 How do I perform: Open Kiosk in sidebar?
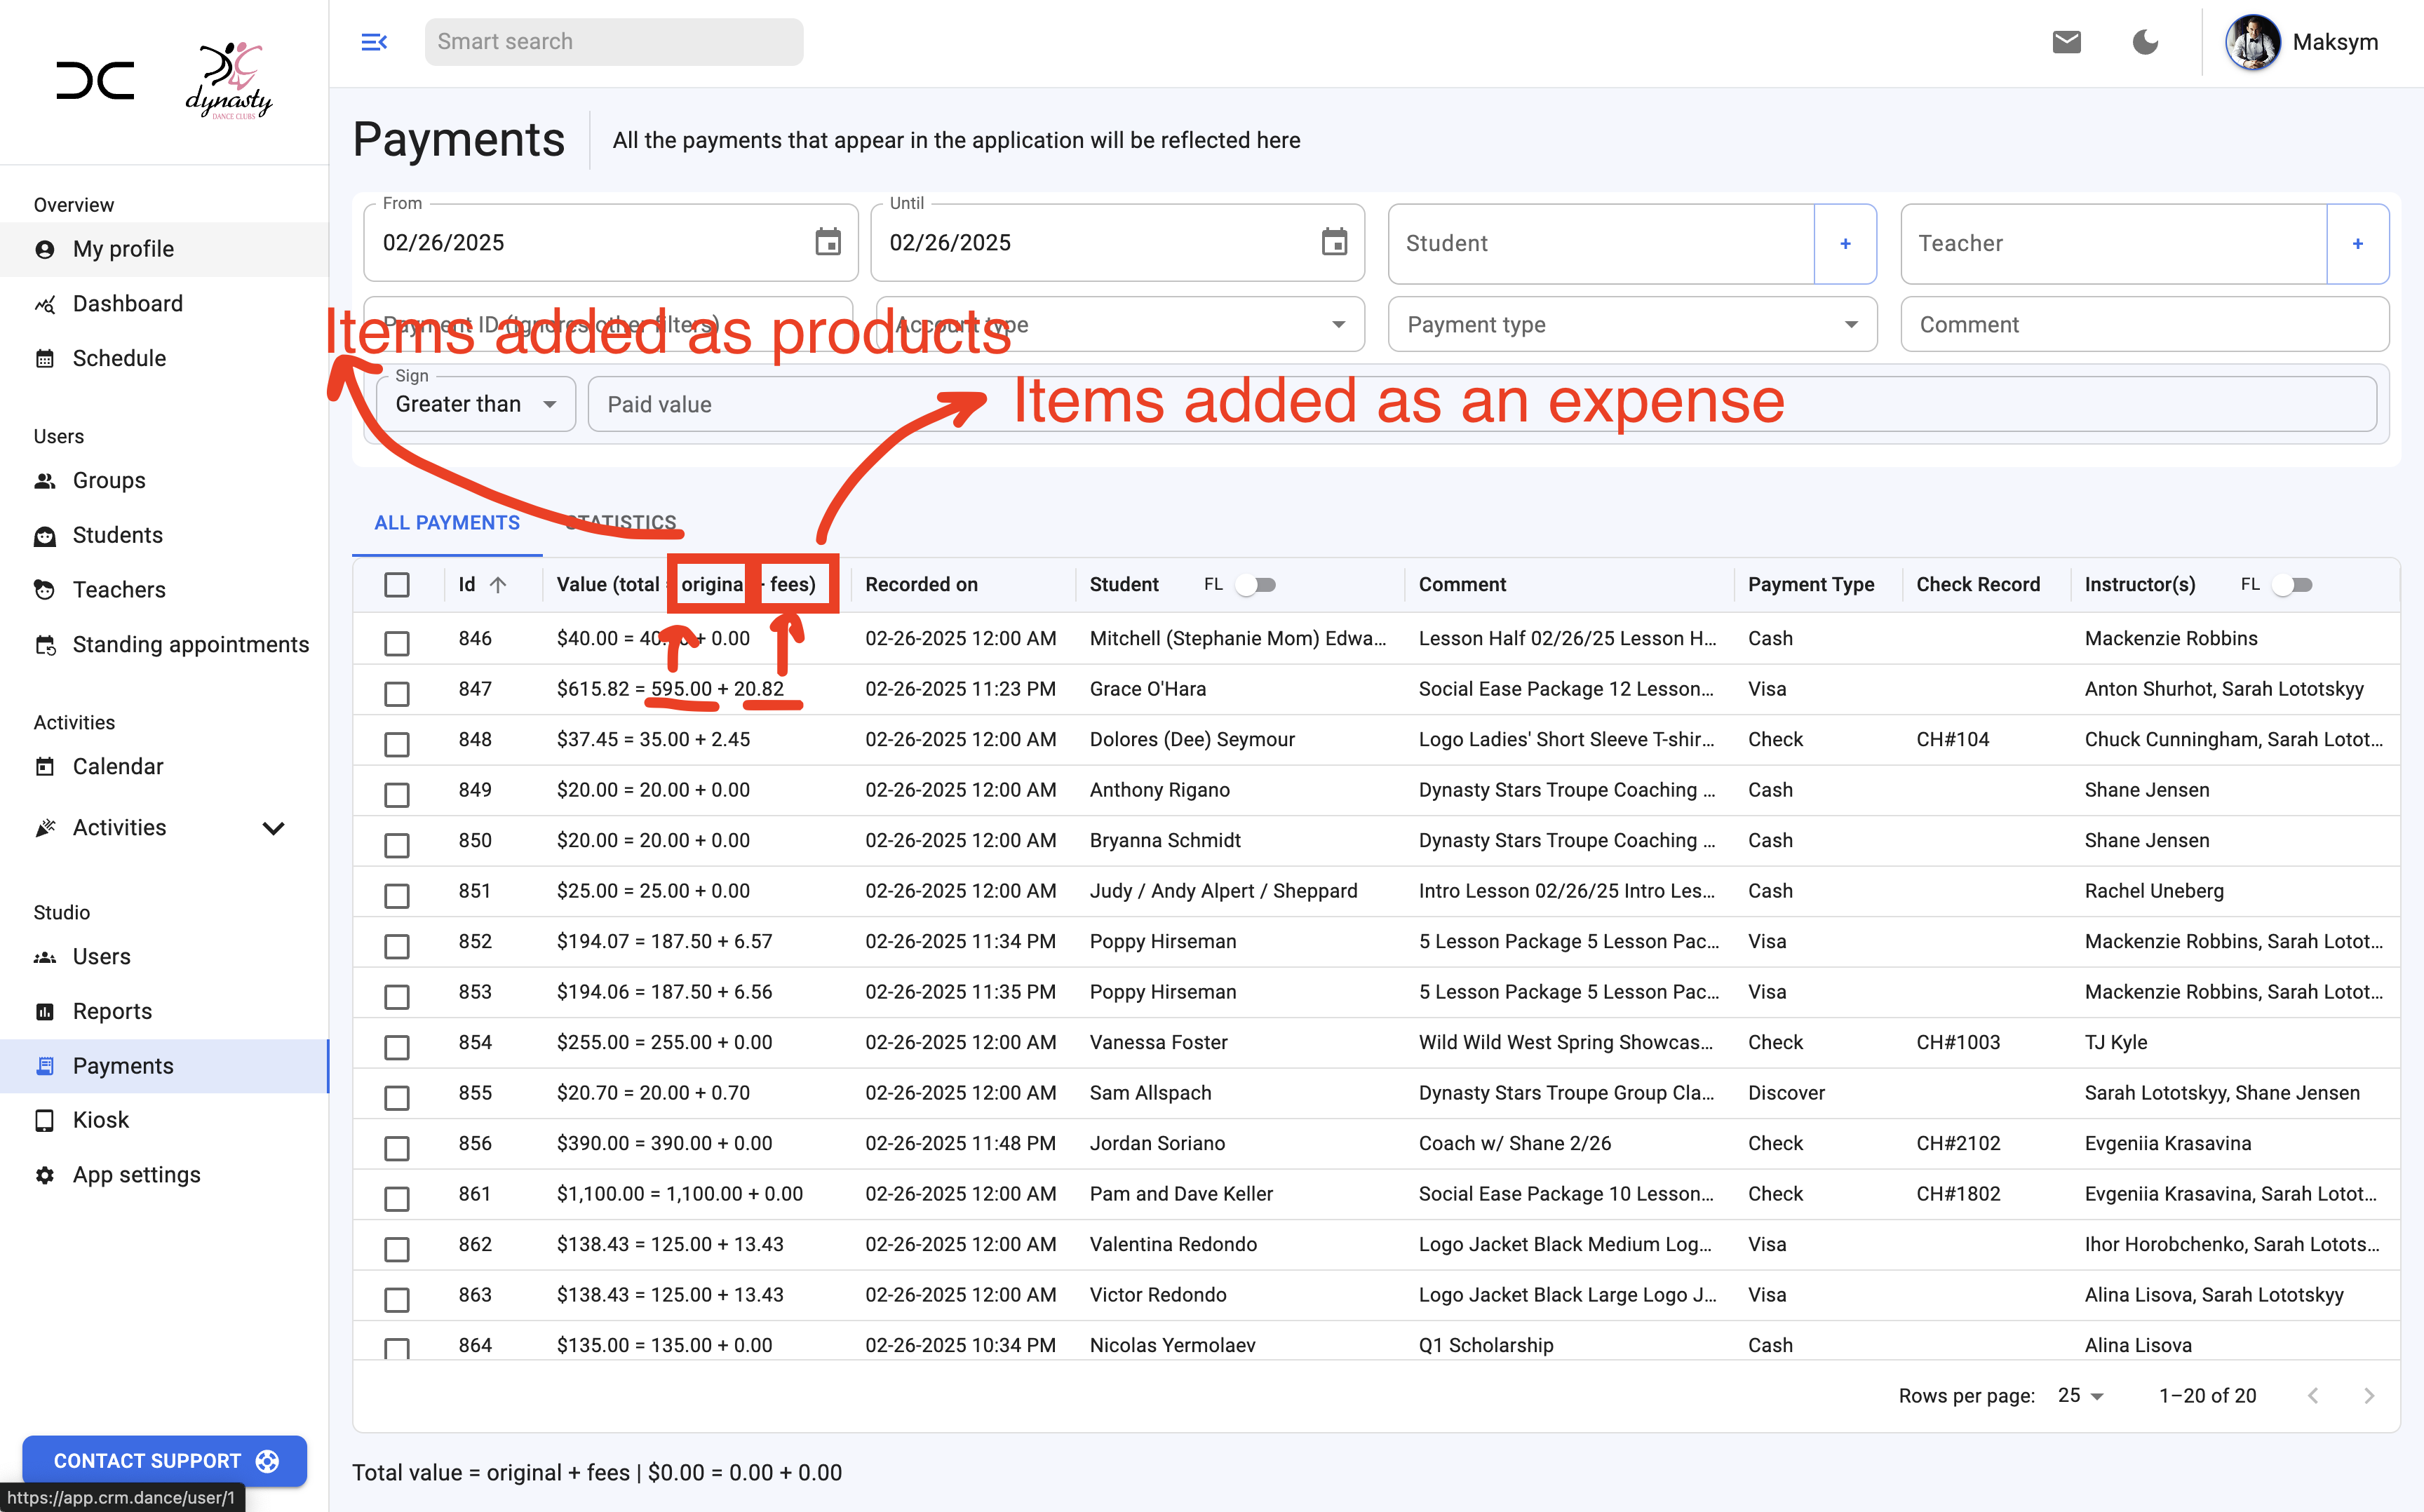164,1120
